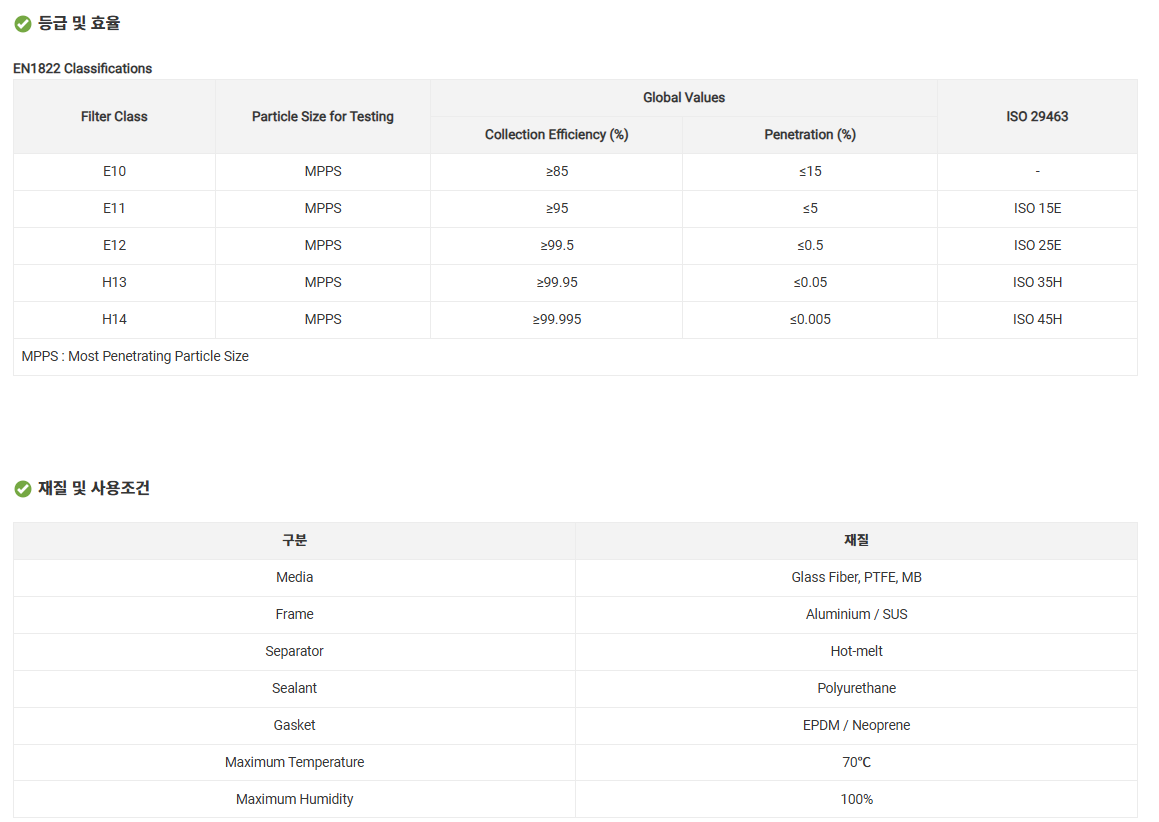Viewport: 1159px width, 822px height.
Task: Click the 구분 column header
Action: pyautogui.click(x=294, y=541)
